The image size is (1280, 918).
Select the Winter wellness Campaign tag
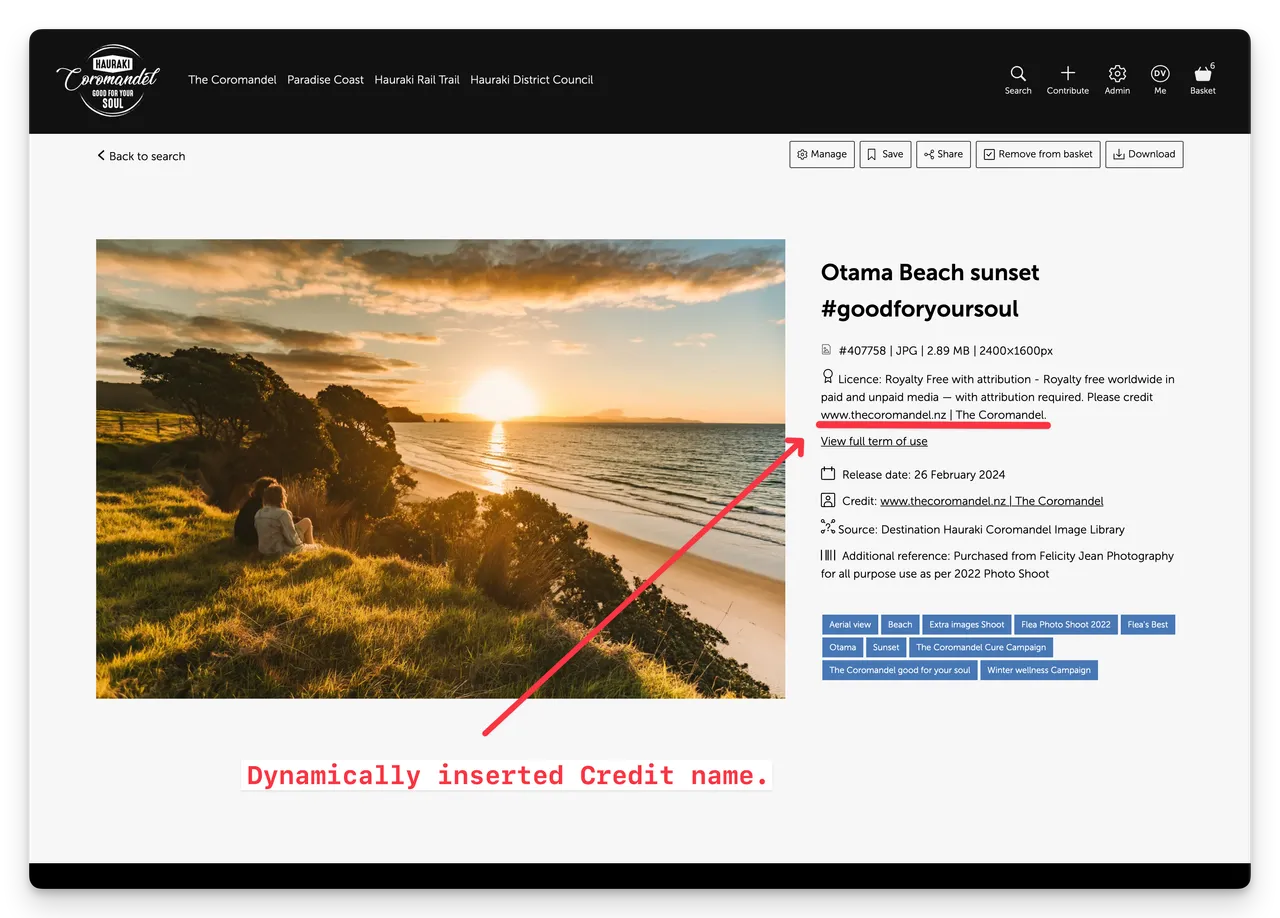click(1039, 670)
